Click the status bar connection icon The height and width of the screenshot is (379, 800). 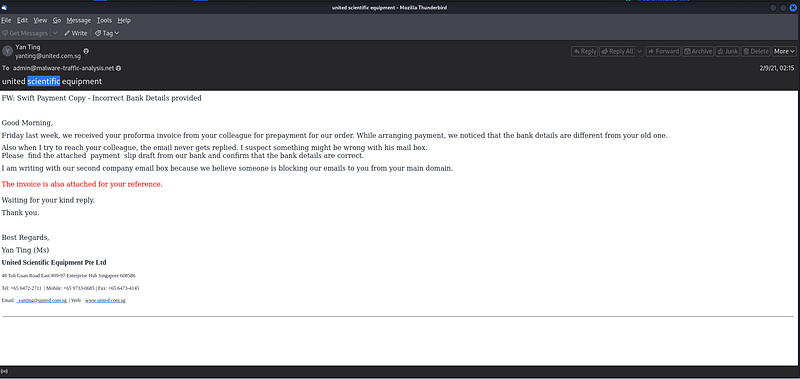pos(4,371)
